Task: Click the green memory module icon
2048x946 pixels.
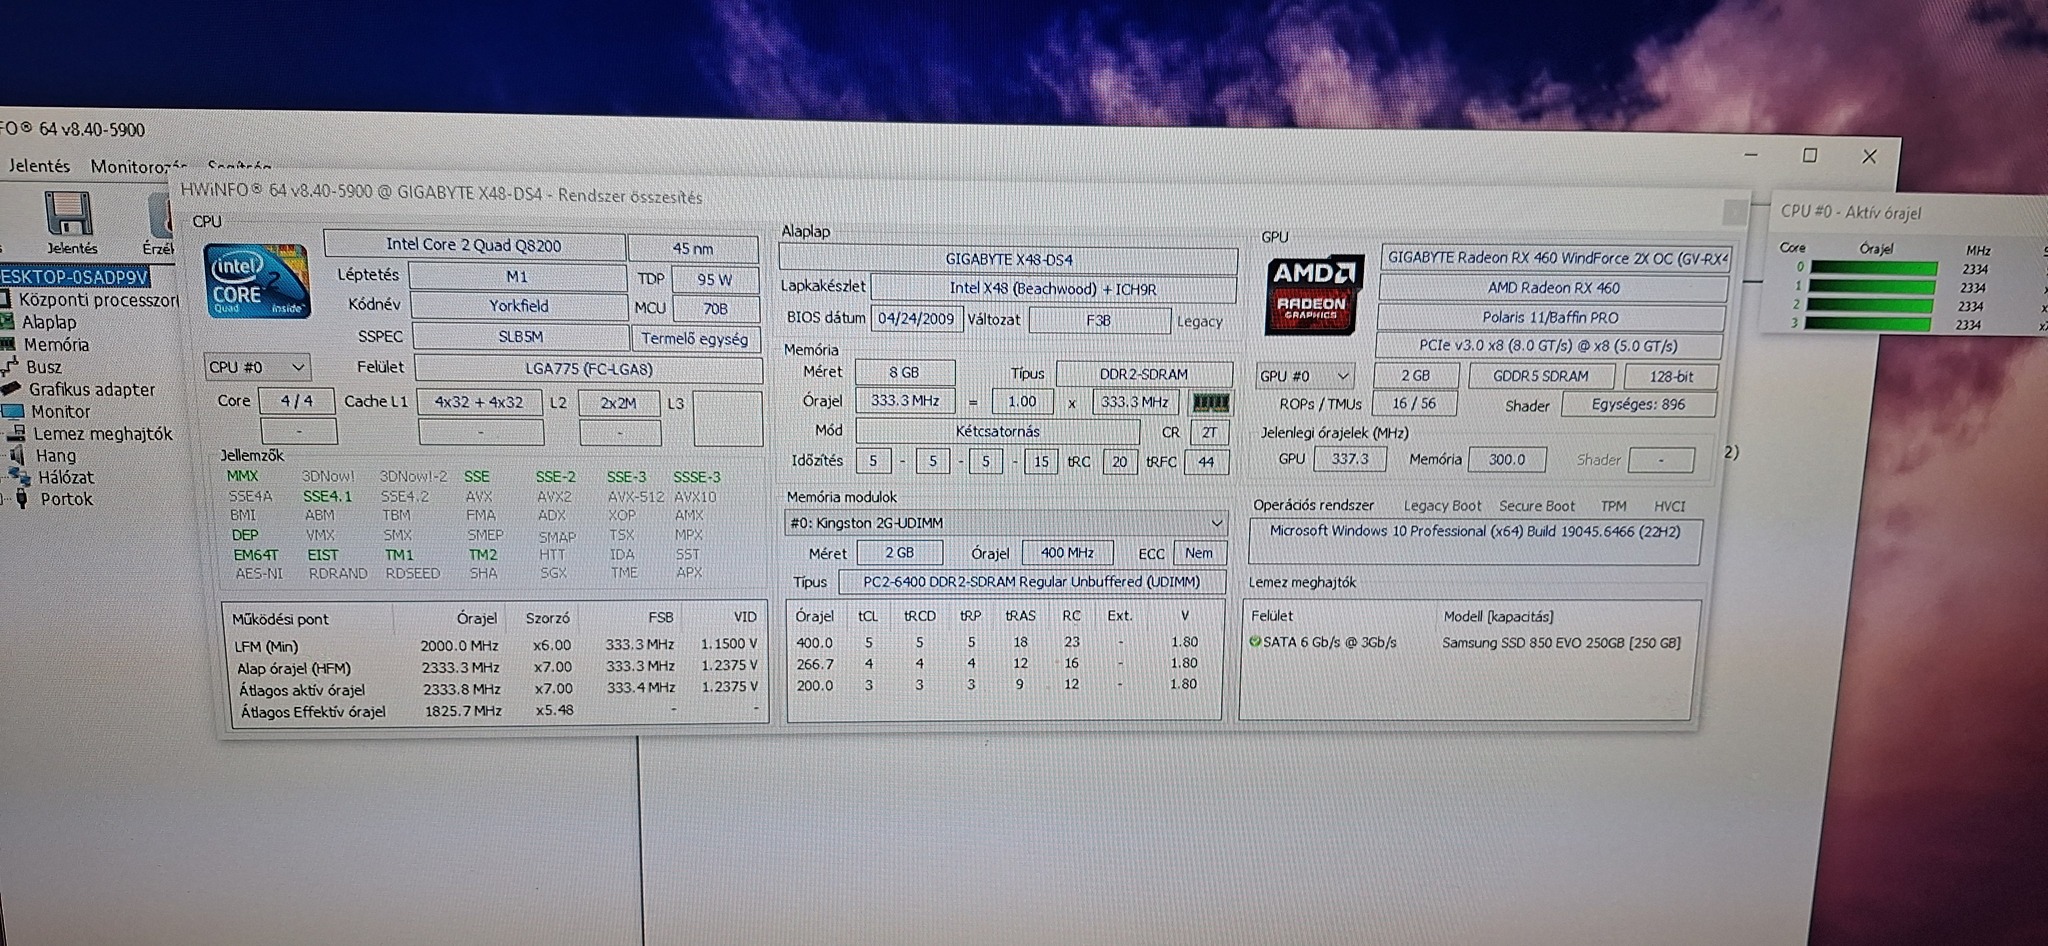Action: click(1210, 402)
